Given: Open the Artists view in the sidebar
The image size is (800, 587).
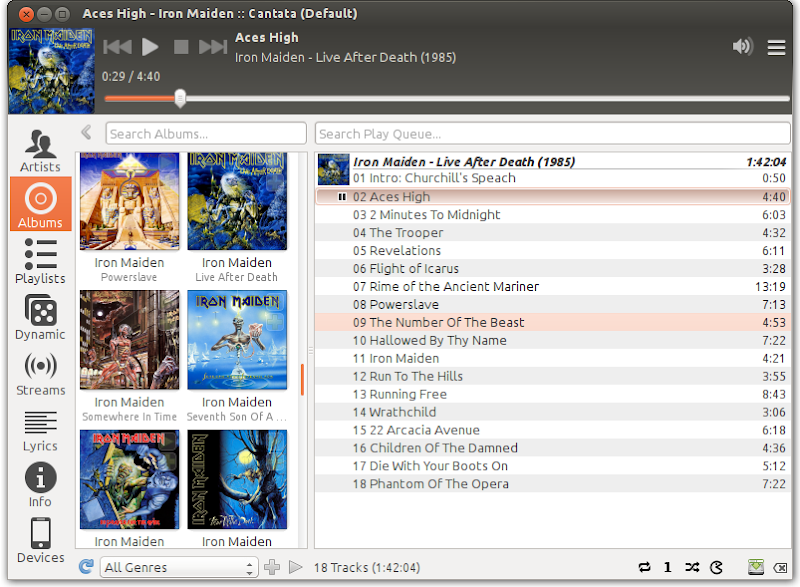Looking at the screenshot, I should [40, 150].
